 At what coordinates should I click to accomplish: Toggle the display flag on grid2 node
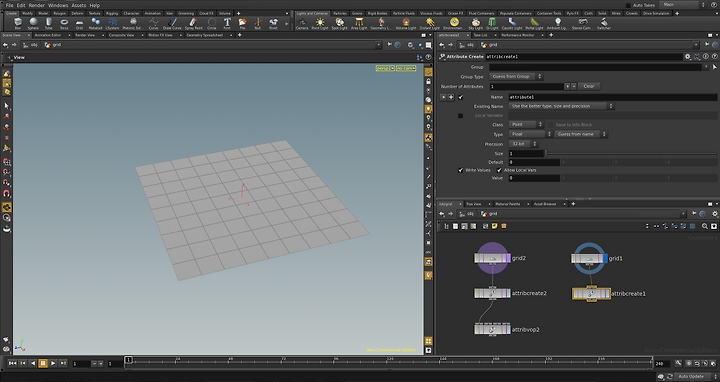[508, 258]
